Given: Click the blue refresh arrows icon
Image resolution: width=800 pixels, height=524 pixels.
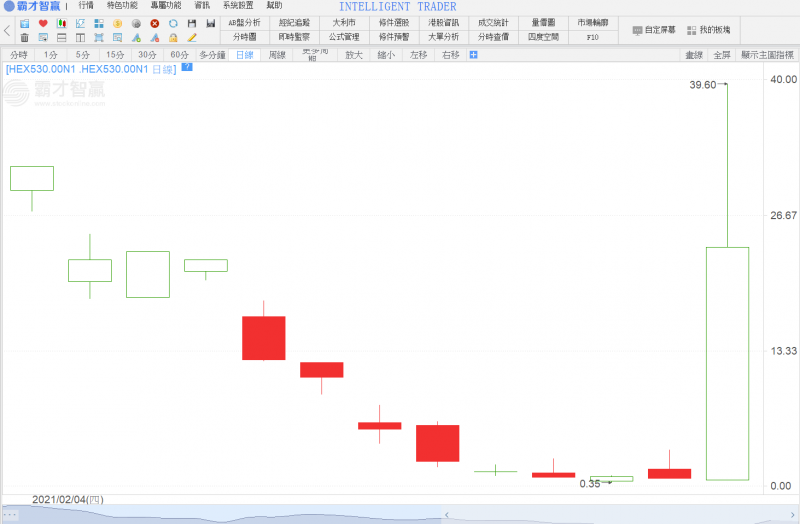Looking at the screenshot, I should 173,23.
